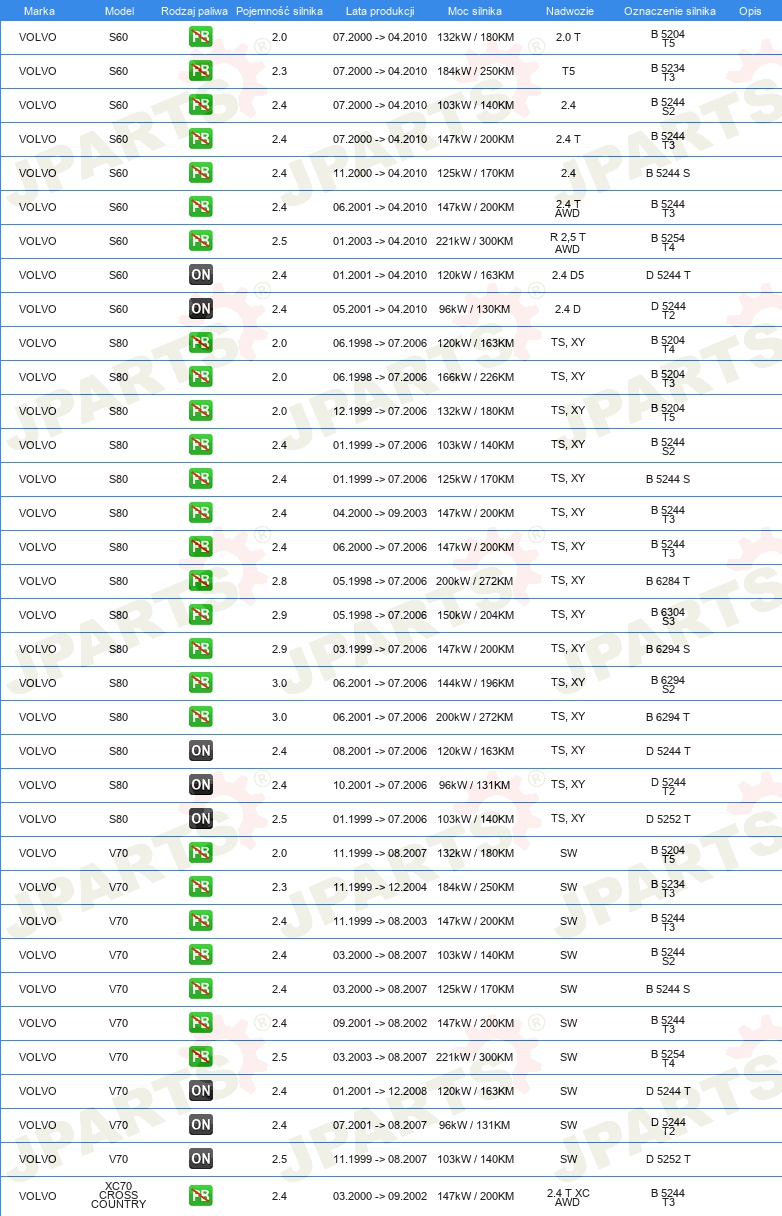This screenshot has width=782, height=1216.
Task: Select engine code B 6284 T
Action: point(668,581)
